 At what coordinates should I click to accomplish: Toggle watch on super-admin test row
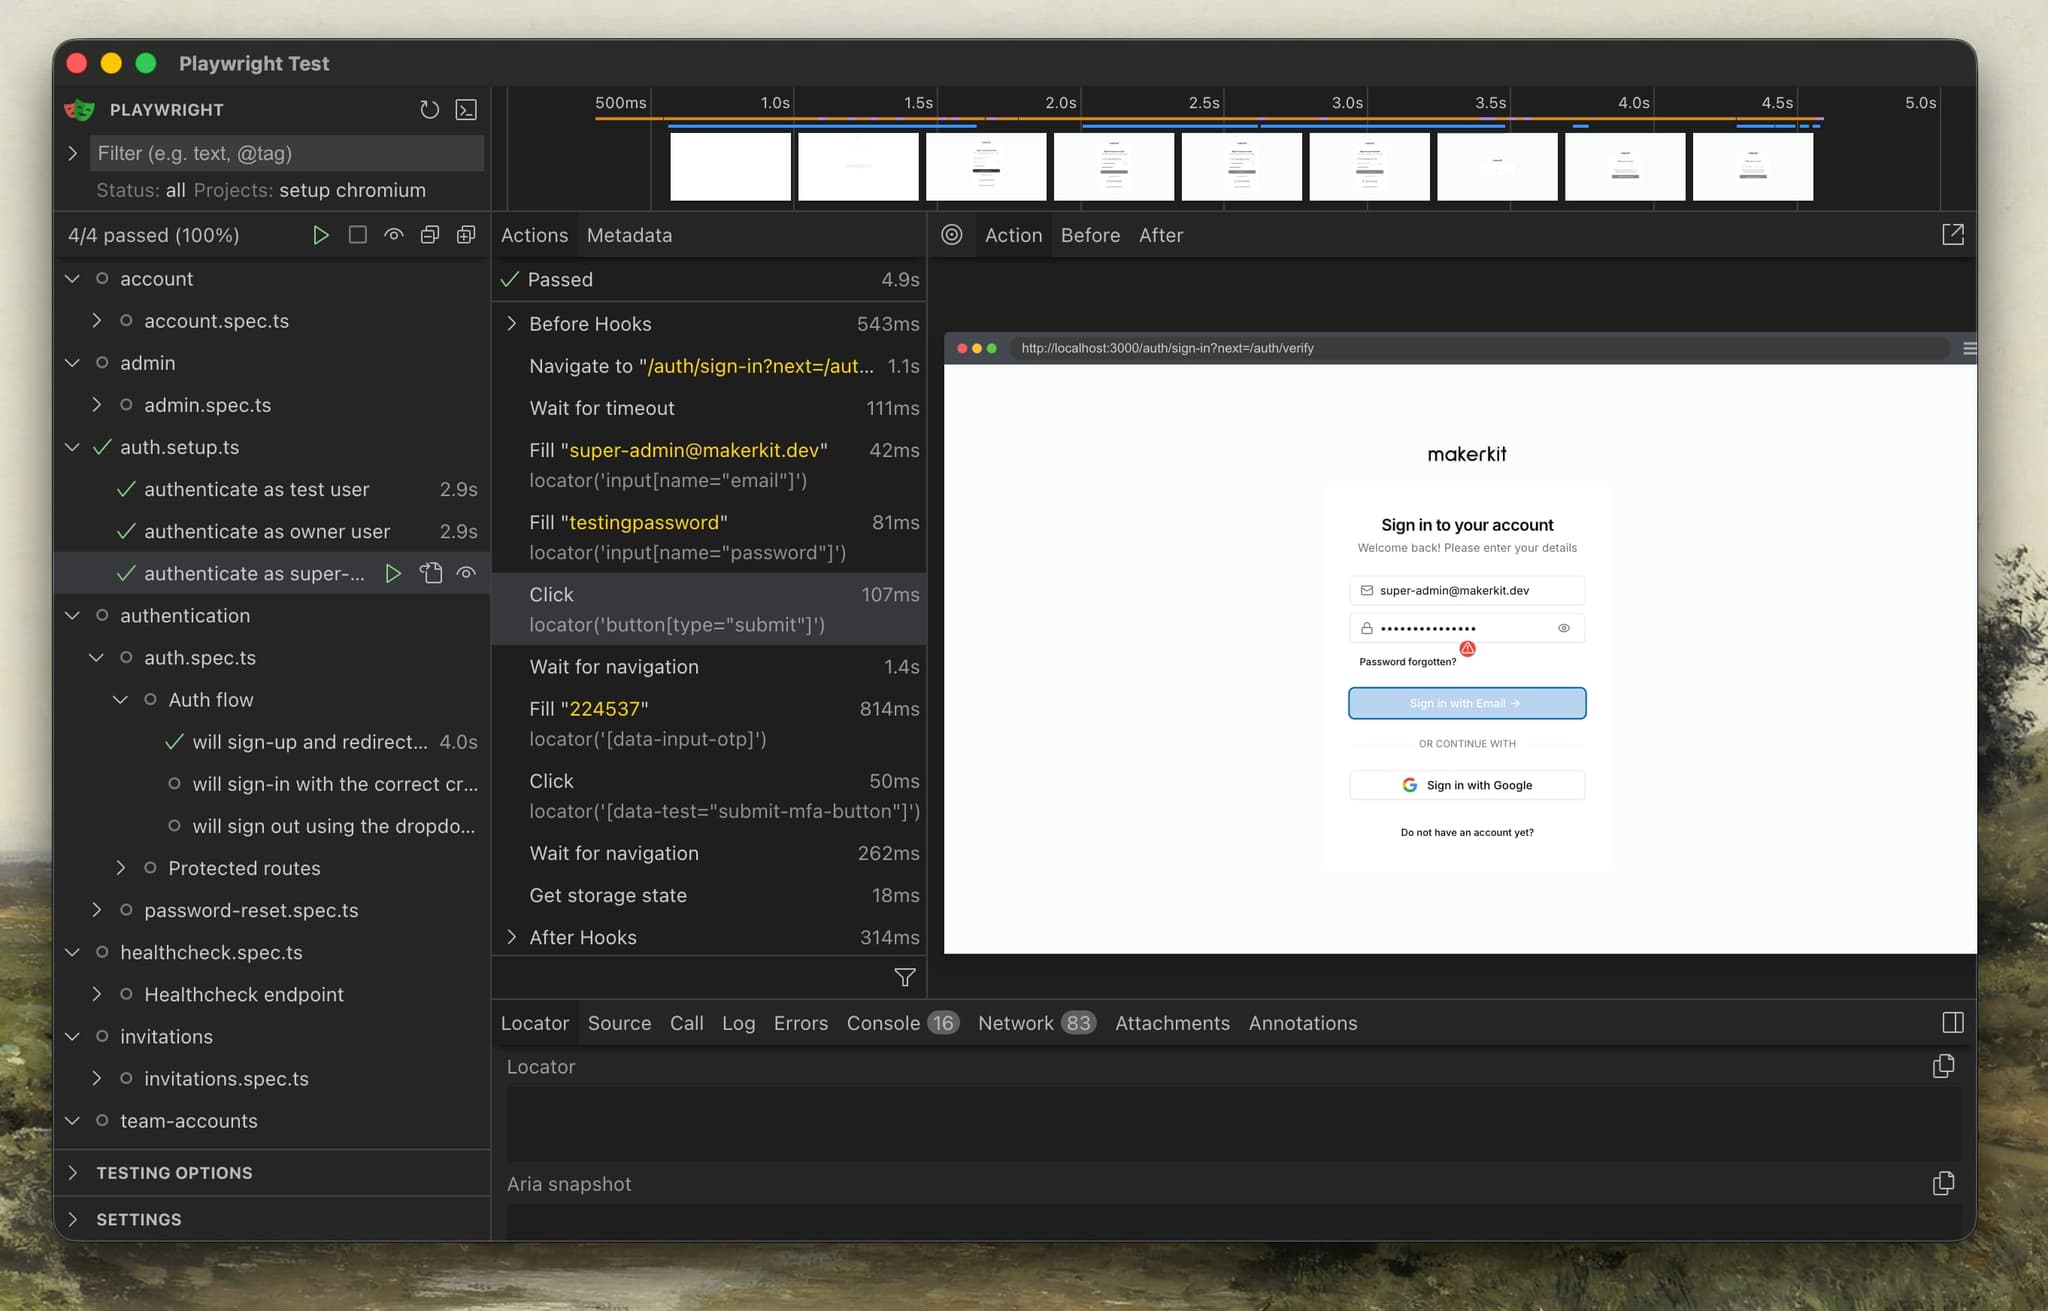coord(466,573)
